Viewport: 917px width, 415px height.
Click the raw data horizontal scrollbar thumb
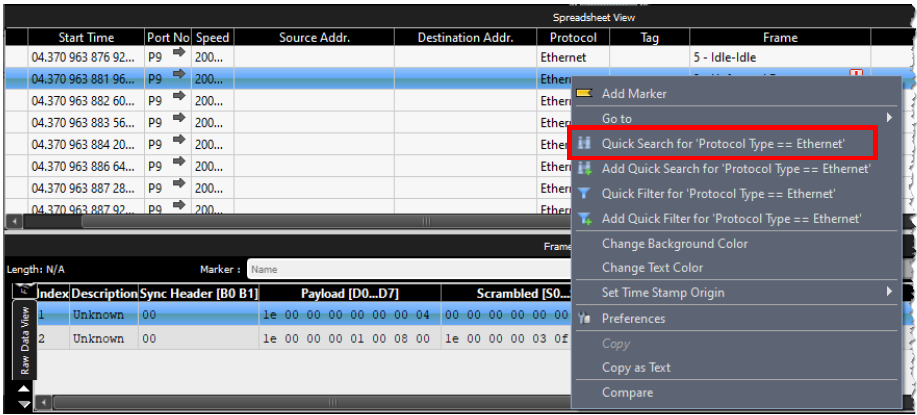click(332, 402)
